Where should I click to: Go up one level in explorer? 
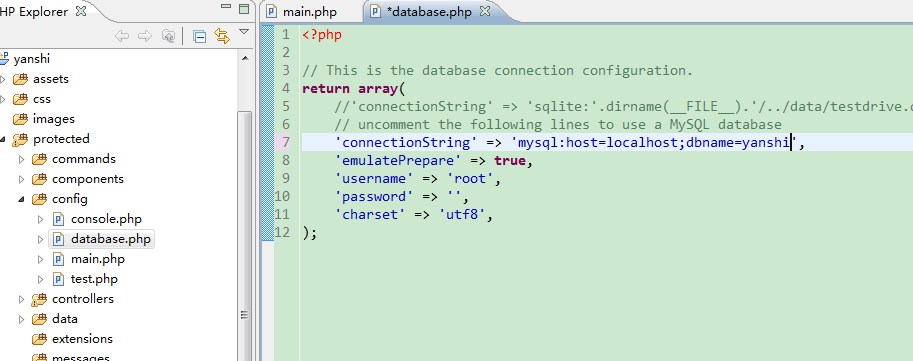pos(168,36)
